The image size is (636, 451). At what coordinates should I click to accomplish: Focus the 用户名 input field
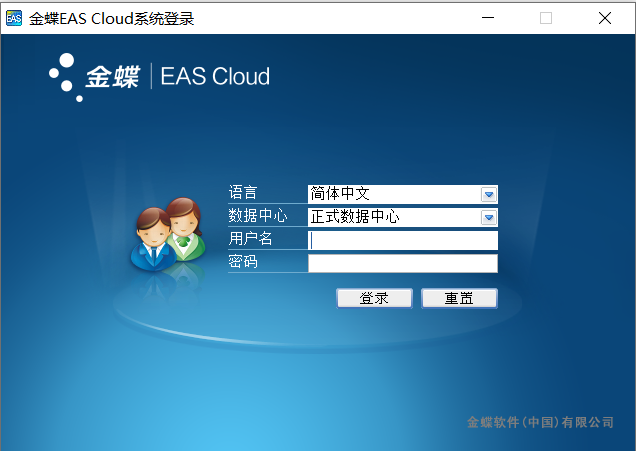(x=403, y=241)
